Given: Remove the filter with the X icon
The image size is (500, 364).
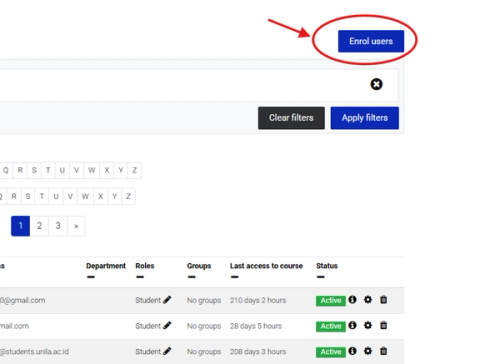Looking at the screenshot, I should pos(376,84).
